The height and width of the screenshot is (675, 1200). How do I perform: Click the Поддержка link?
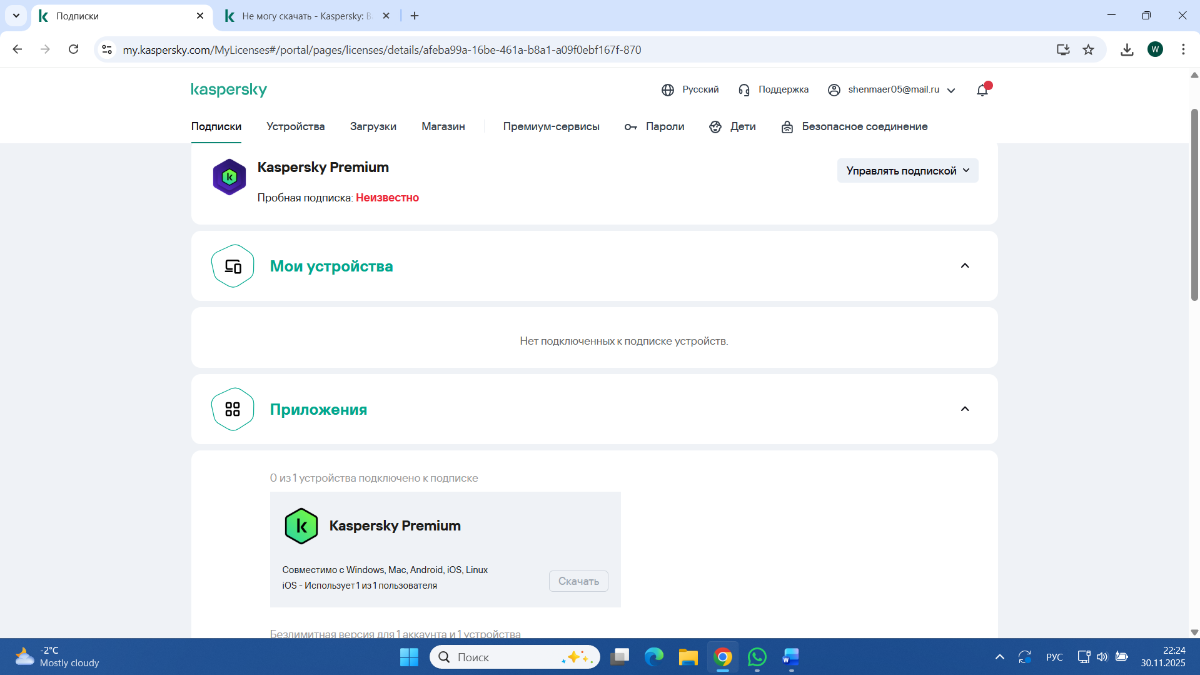(783, 90)
